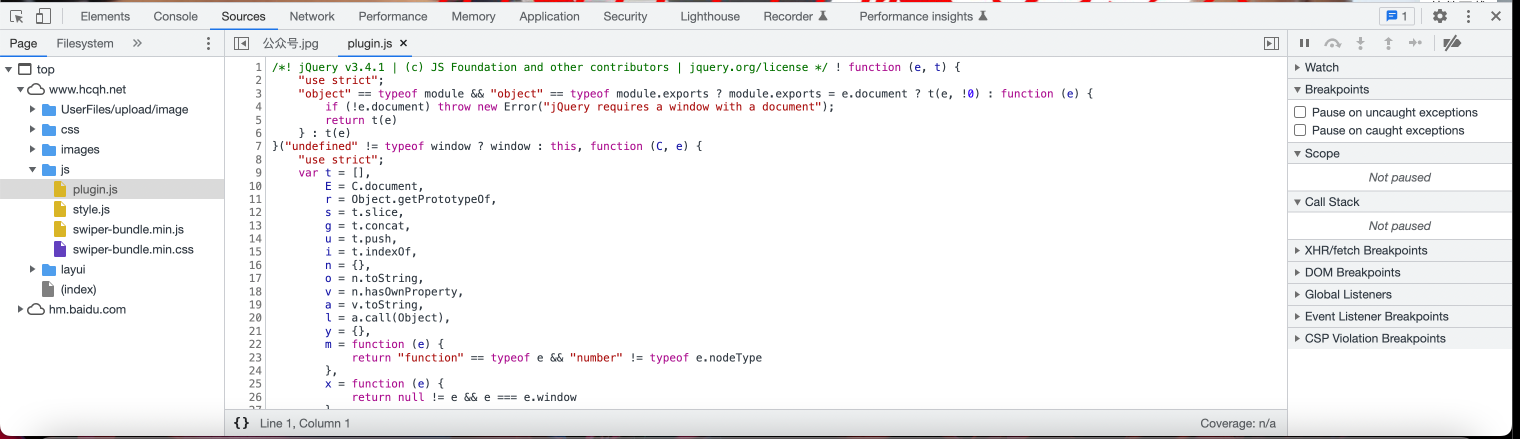
Task: Click the hide navigator sidebar icon
Action: tap(241, 44)
